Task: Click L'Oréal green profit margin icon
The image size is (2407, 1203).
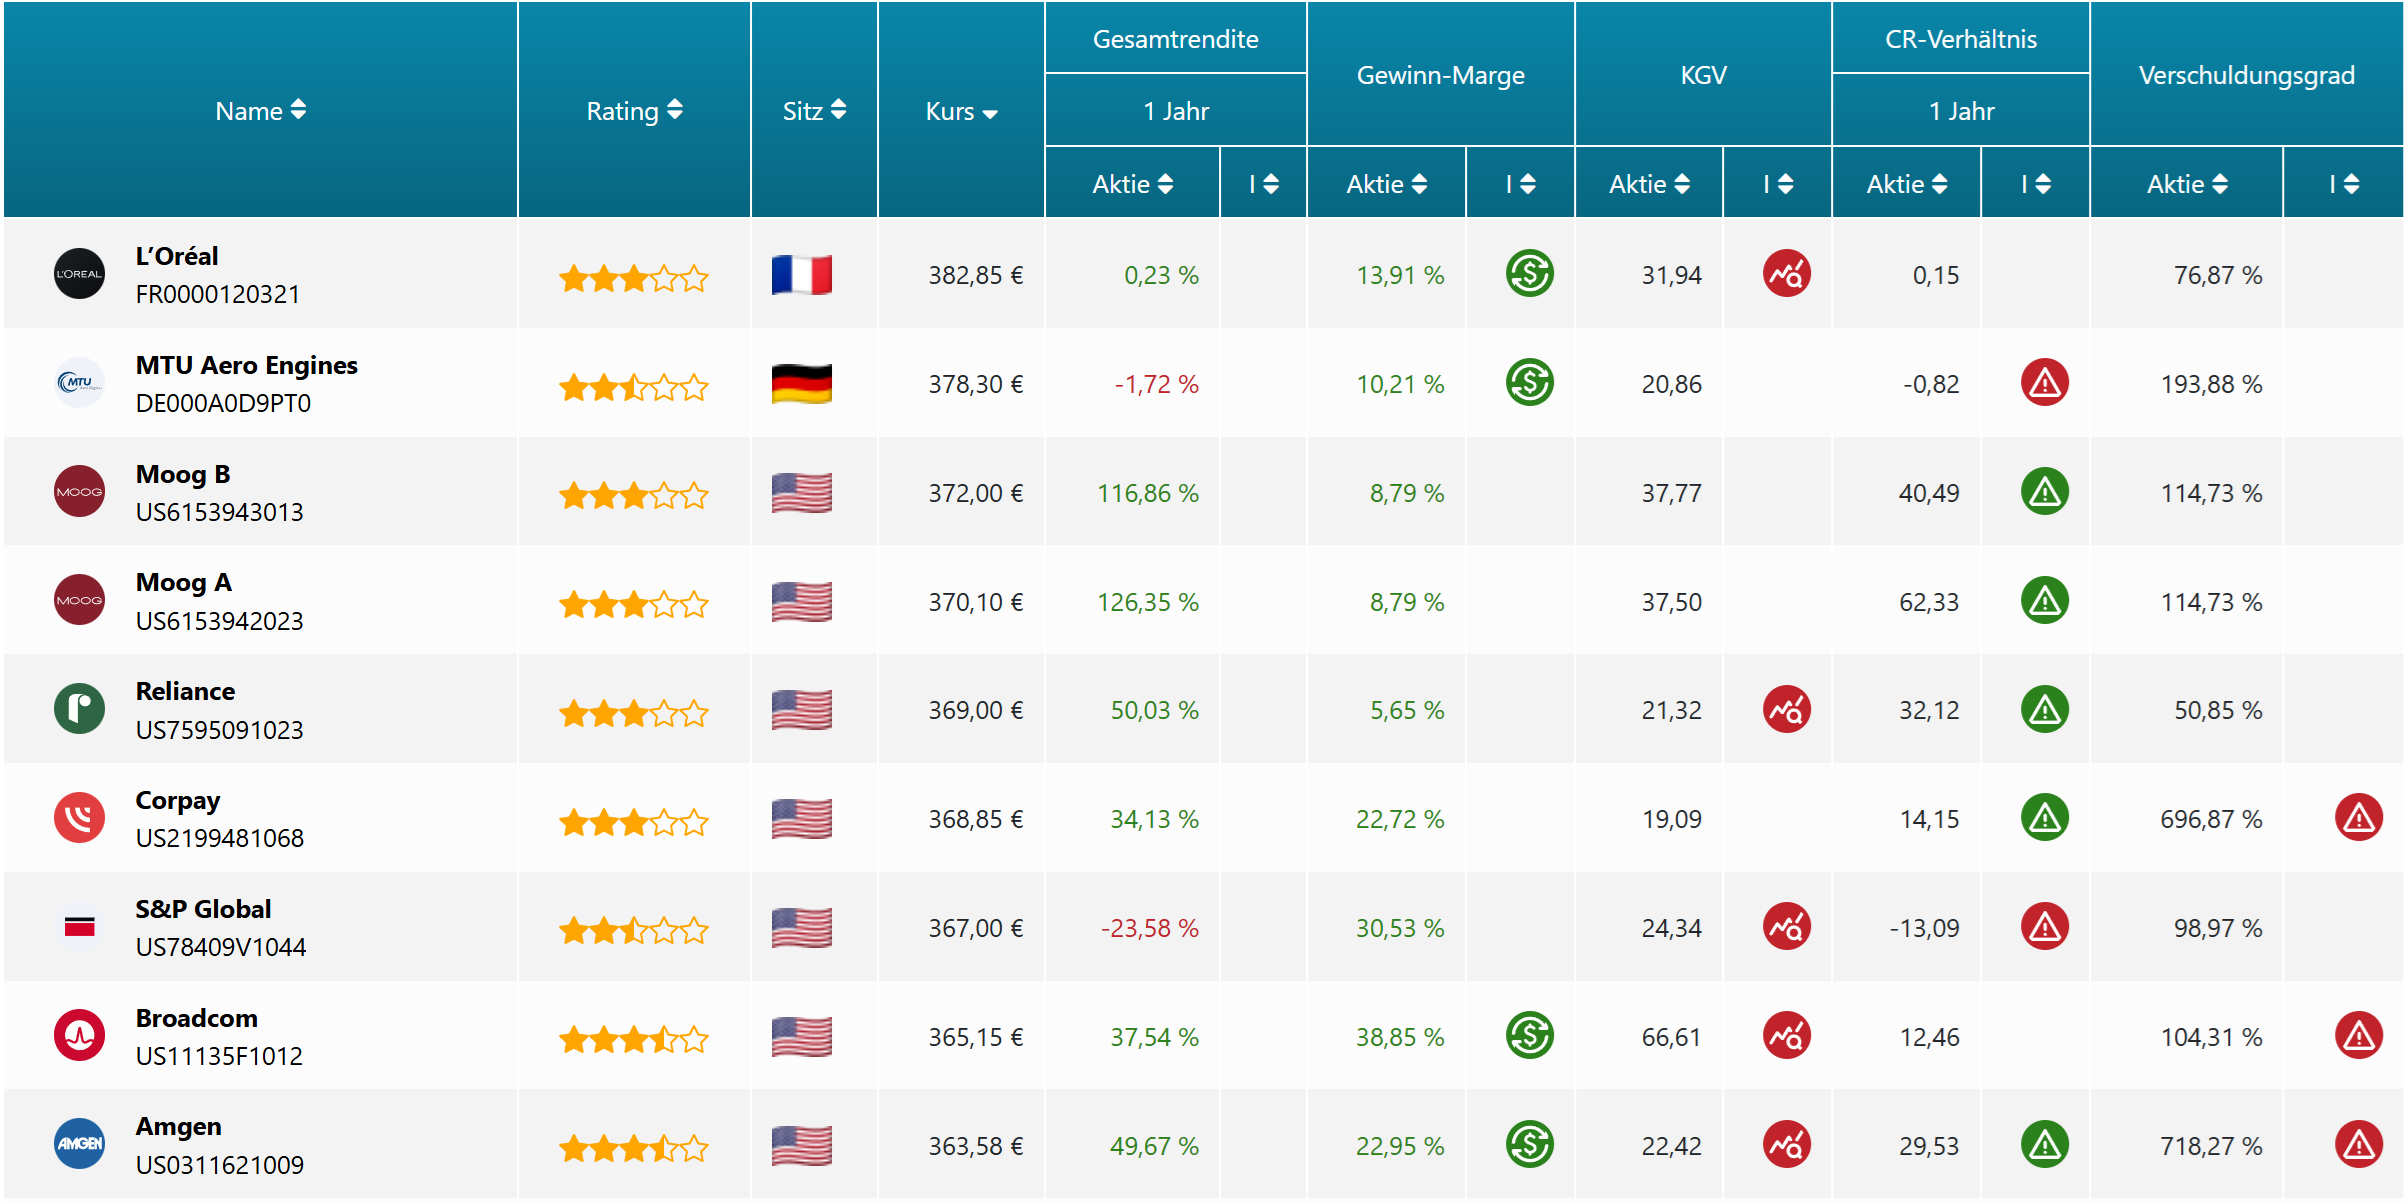Action: [x=1529, y=274]
